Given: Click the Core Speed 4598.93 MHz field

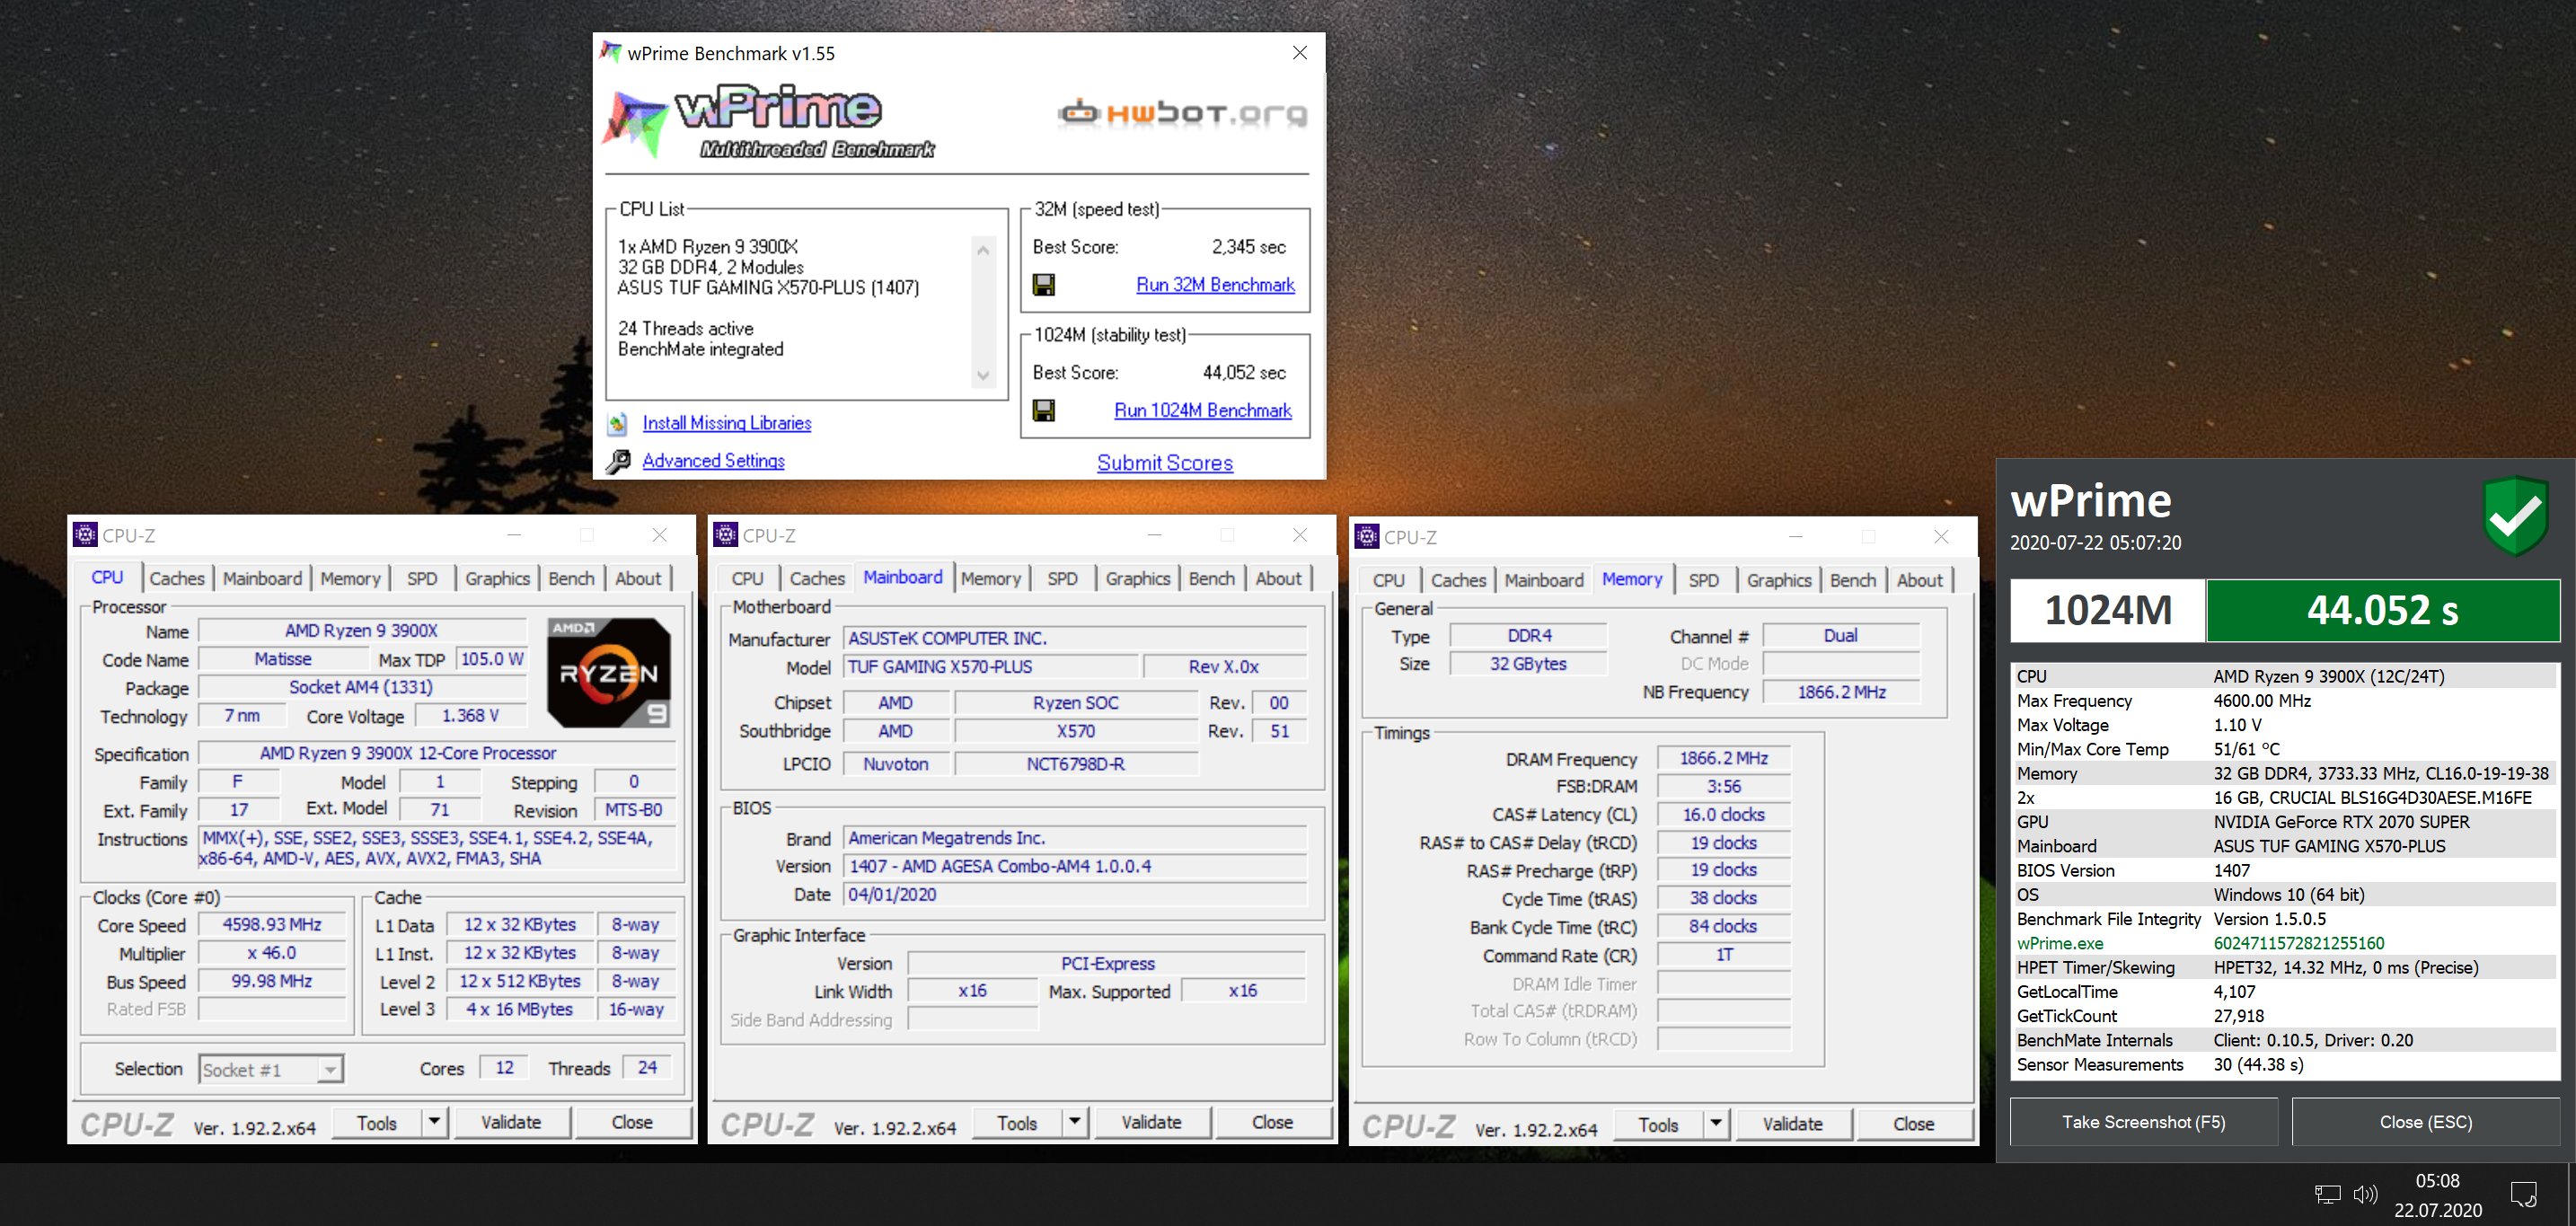Looking at the screenshot, I should pos(272,925).
